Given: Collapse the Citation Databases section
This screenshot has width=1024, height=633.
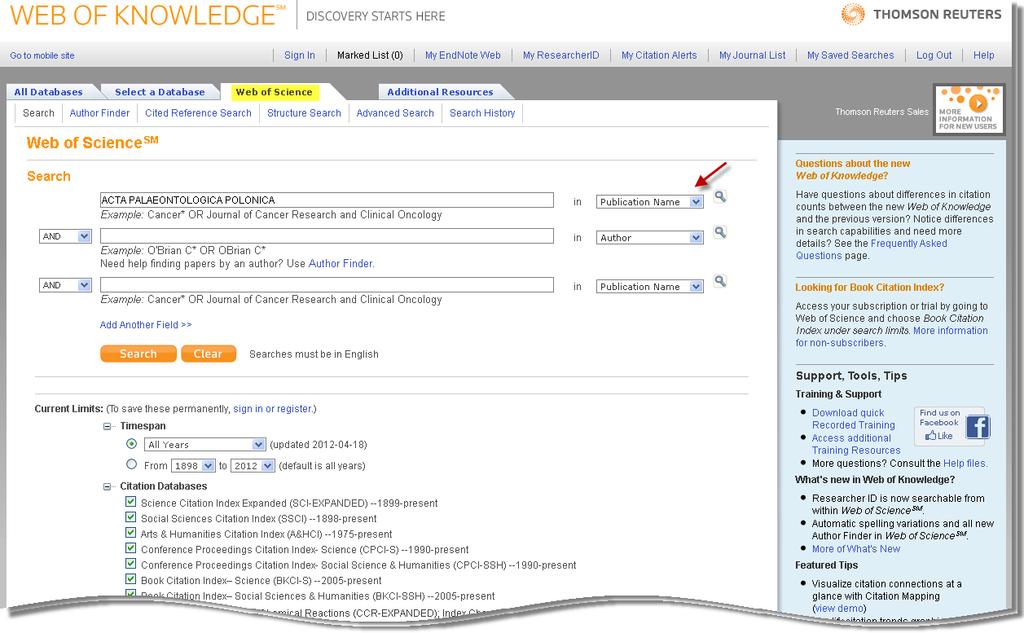Looking at the screenshot, I should pos(106,486).
